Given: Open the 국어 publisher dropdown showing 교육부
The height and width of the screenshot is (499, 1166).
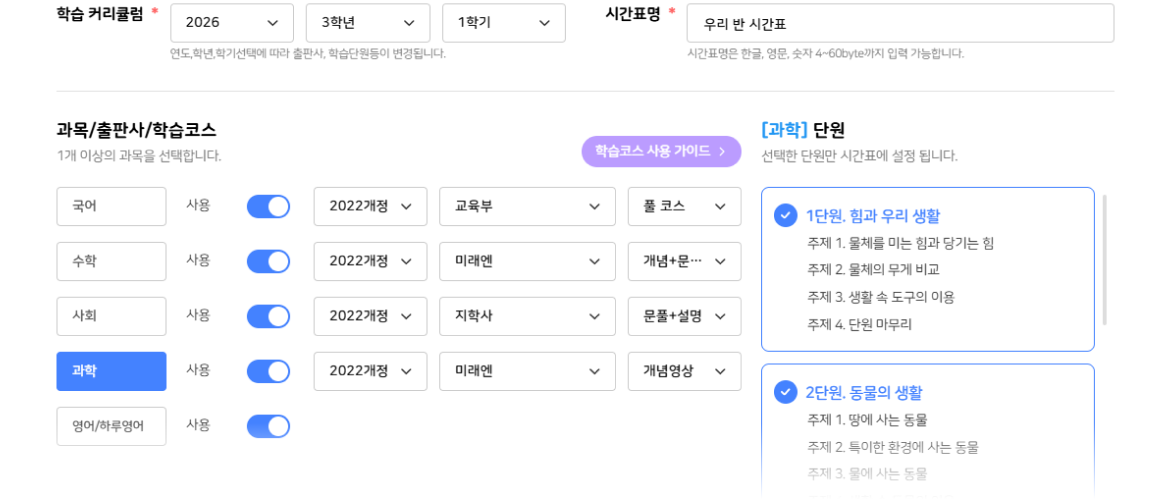Looking at the screenshot, I should 527,206.
